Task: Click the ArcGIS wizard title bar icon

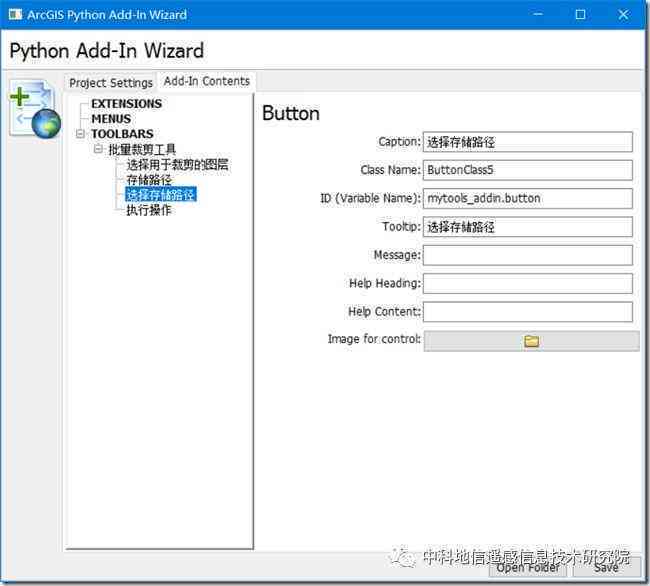Action: pos(15,15)
